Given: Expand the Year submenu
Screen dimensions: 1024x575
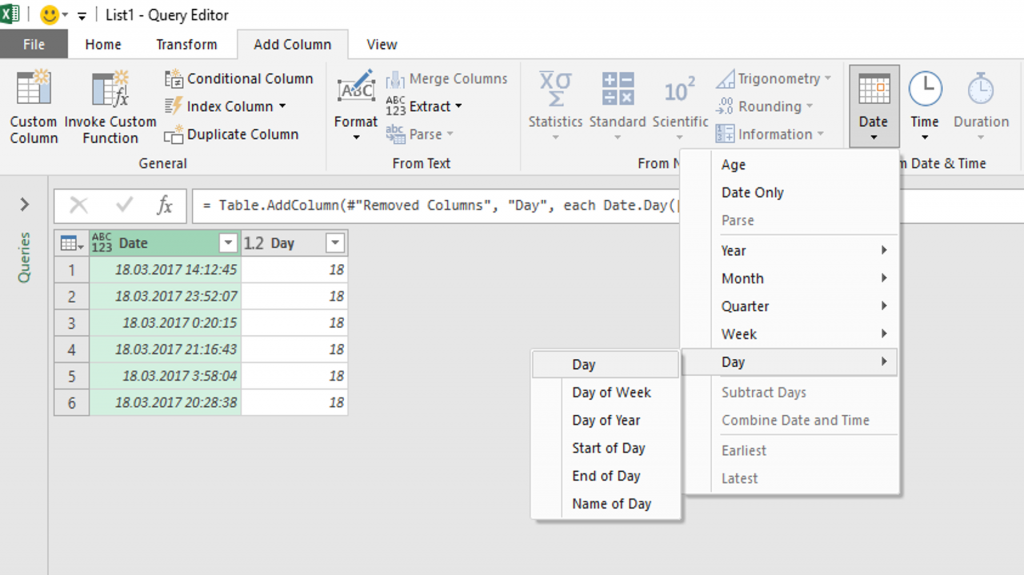Looking at the screenshot, I should coord(804,250).
